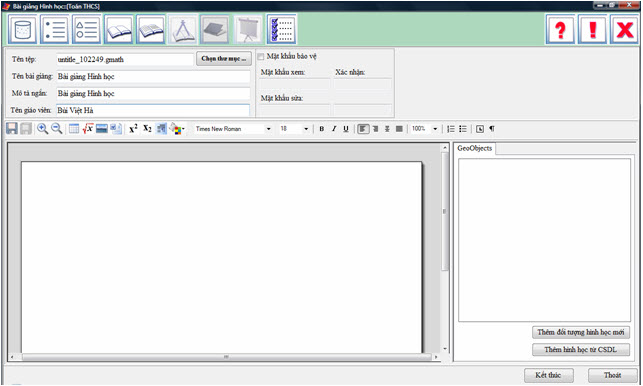Click the text box insert icon

(x=480, y=129)
